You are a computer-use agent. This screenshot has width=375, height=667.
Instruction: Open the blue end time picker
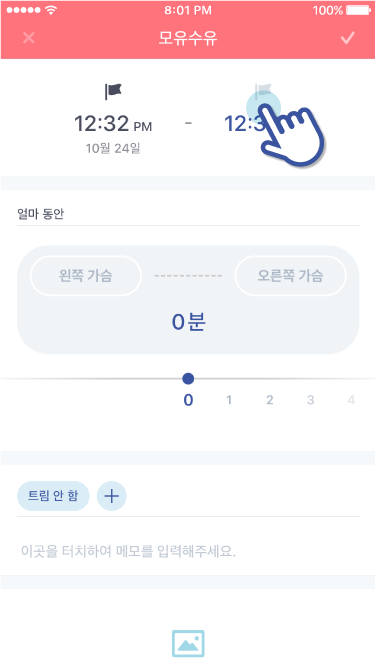point(245,124)
